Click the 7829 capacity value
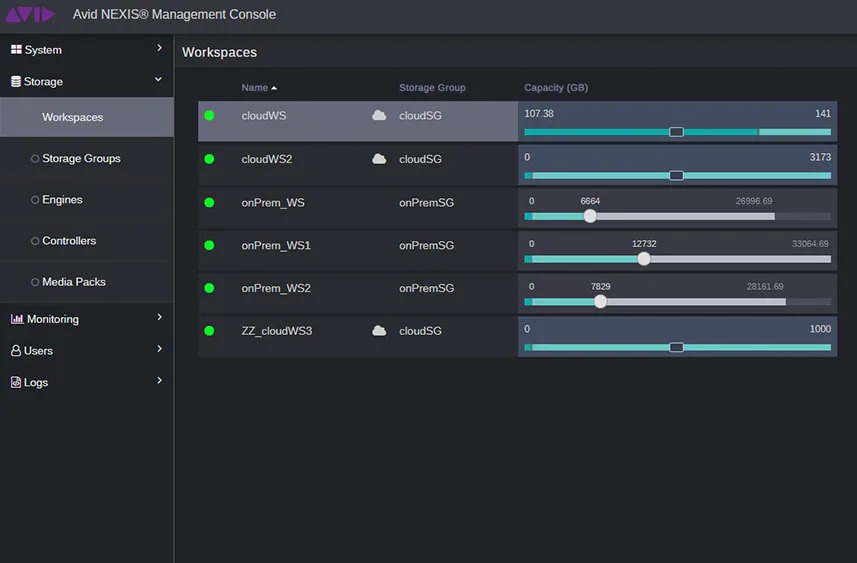 [600, 286]
